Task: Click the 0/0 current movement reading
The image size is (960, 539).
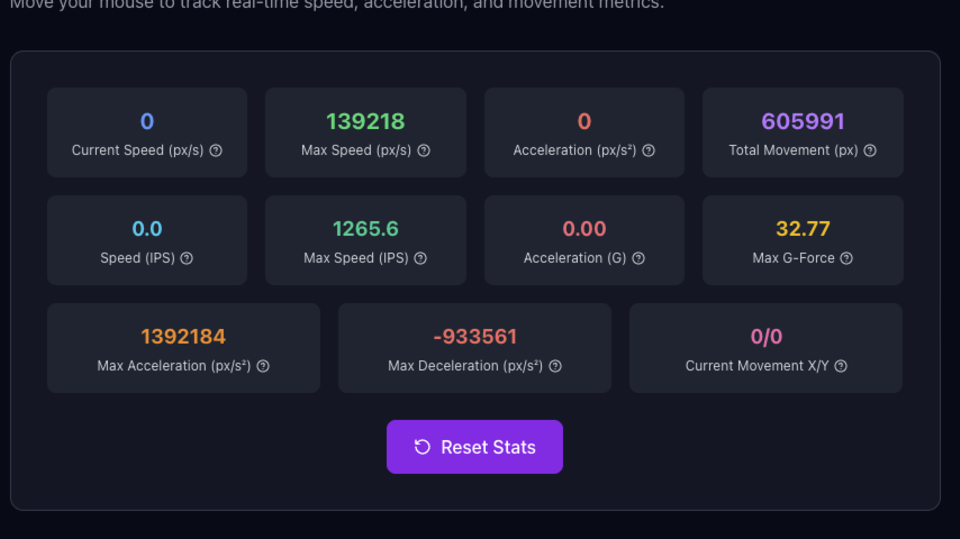Action: [x=766, y=337]
